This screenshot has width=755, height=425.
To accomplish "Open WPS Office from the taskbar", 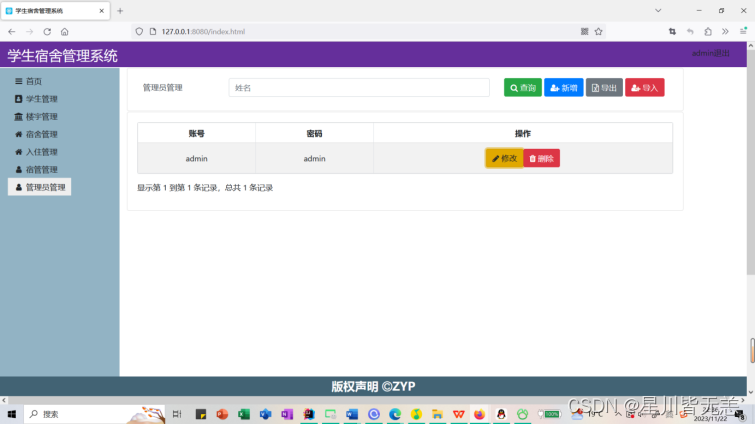I will tap(458, 414).
